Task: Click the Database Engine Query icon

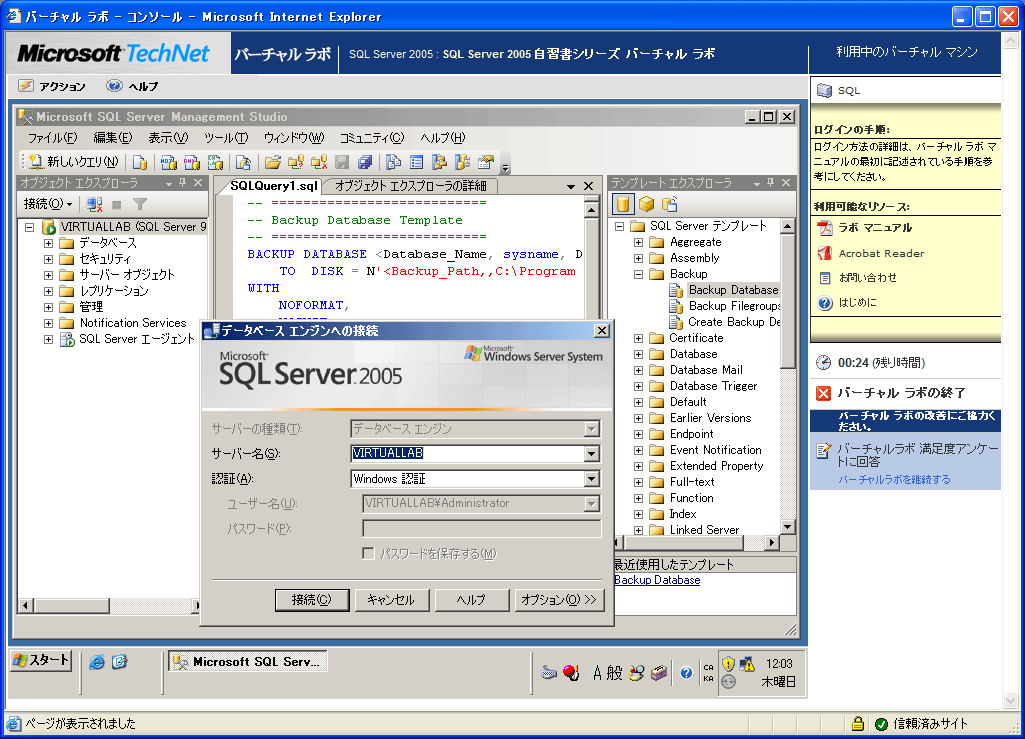Action: pyautogui.click(x=139, y=162)
